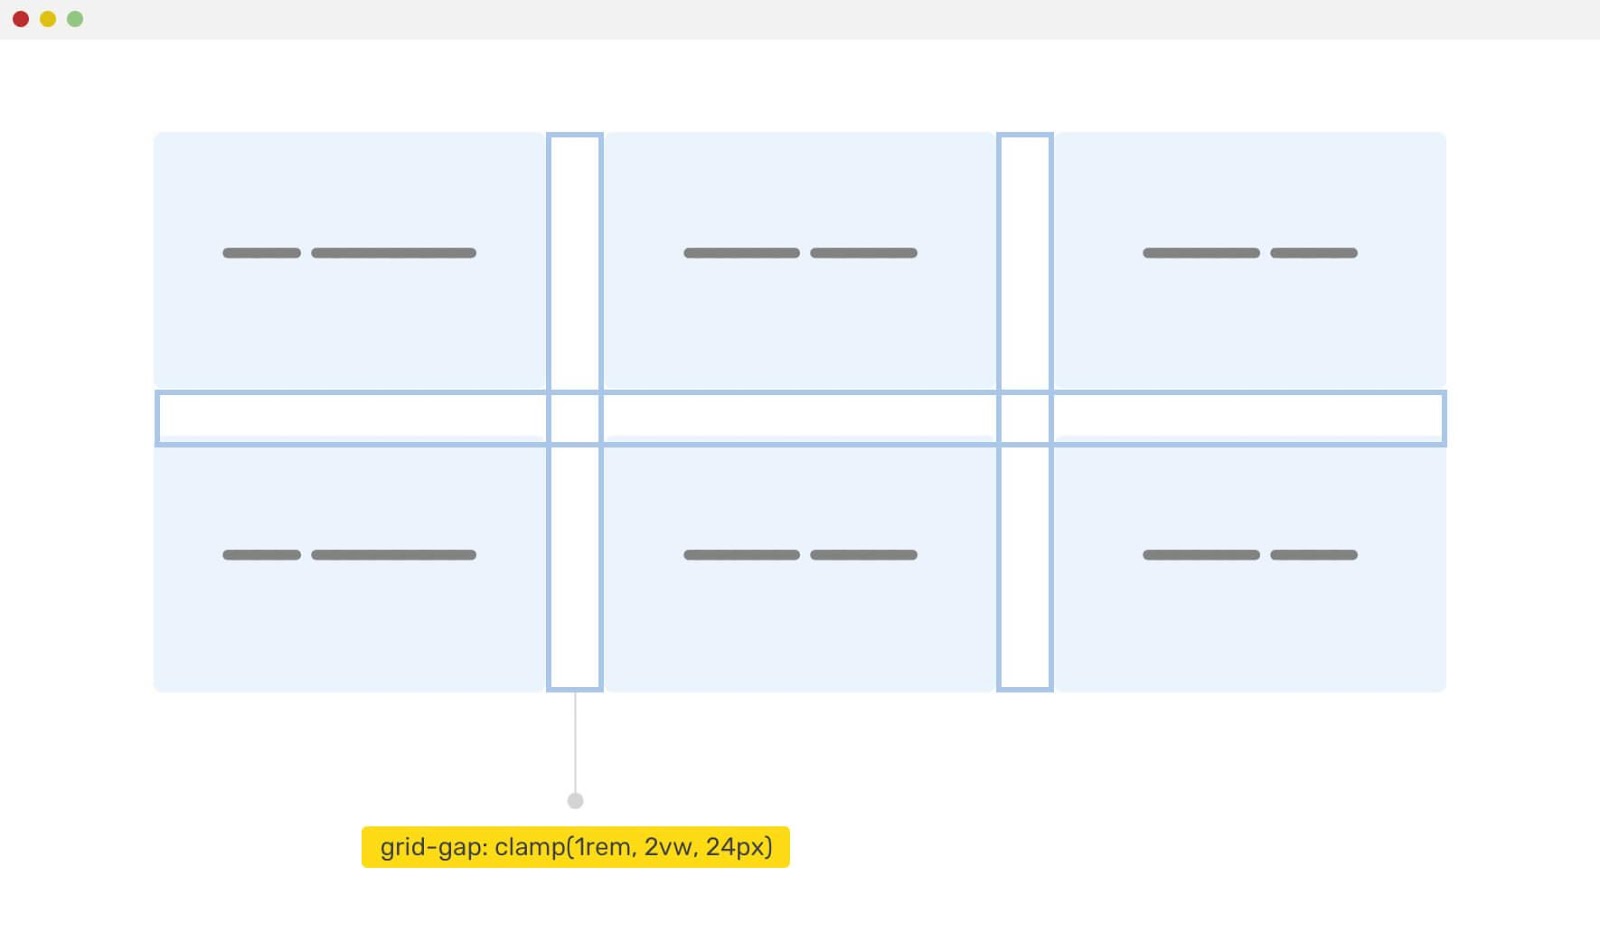This screenshot has height=942, width=1600.
Task: Click the first column gap, lower section
Action: click(x=575, y=566)
